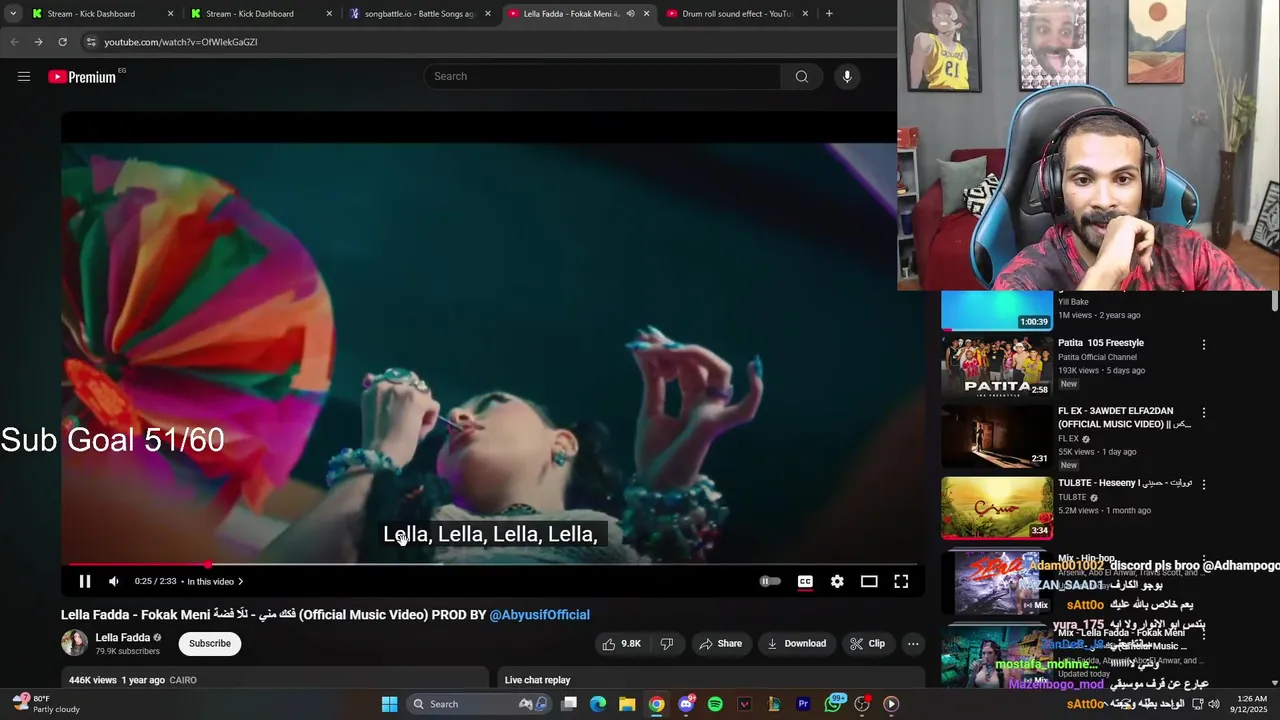
Task: Switch to songbattle.io tab
Action: click(x=419, y=14)
